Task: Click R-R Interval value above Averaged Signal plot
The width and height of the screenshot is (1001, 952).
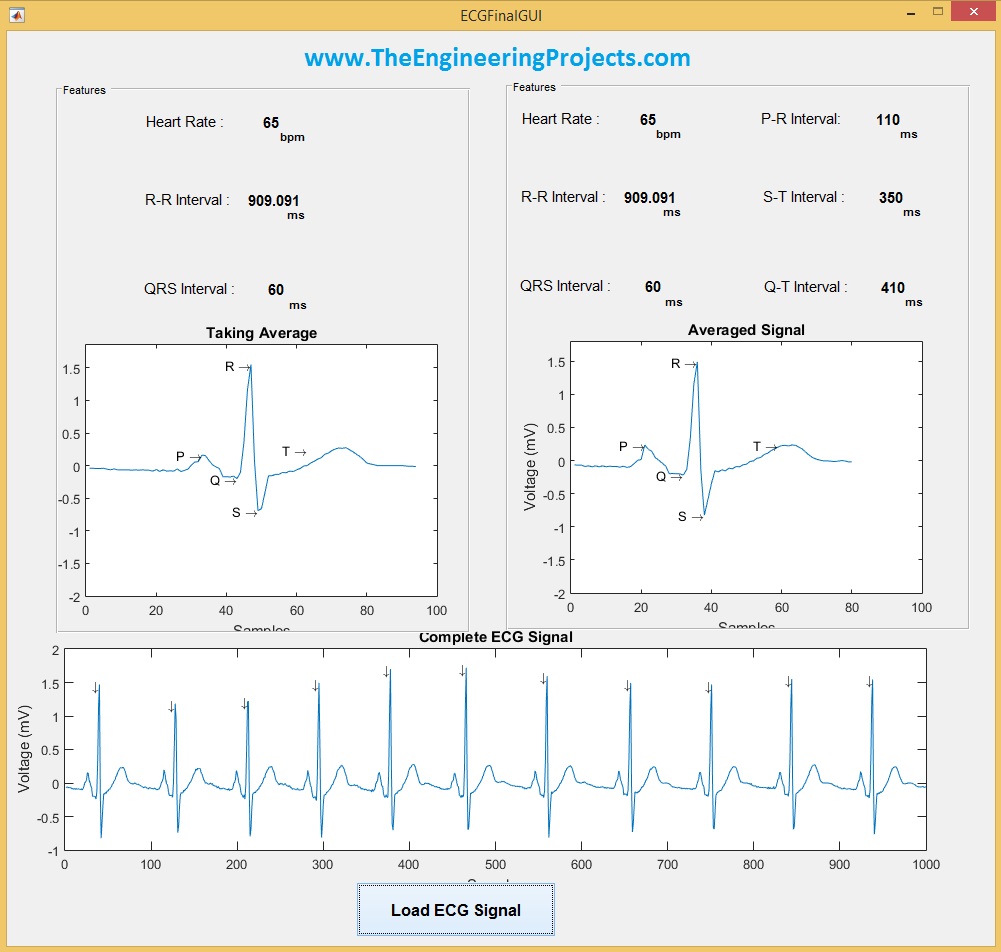Action: [649, 198]
